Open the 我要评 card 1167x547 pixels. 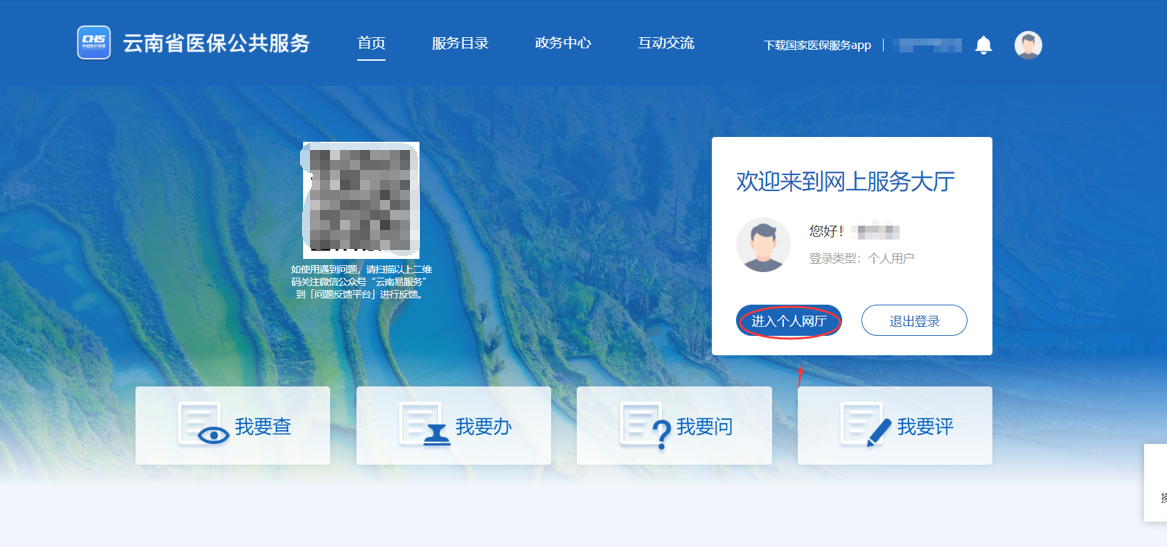click(x=895, y=426)
